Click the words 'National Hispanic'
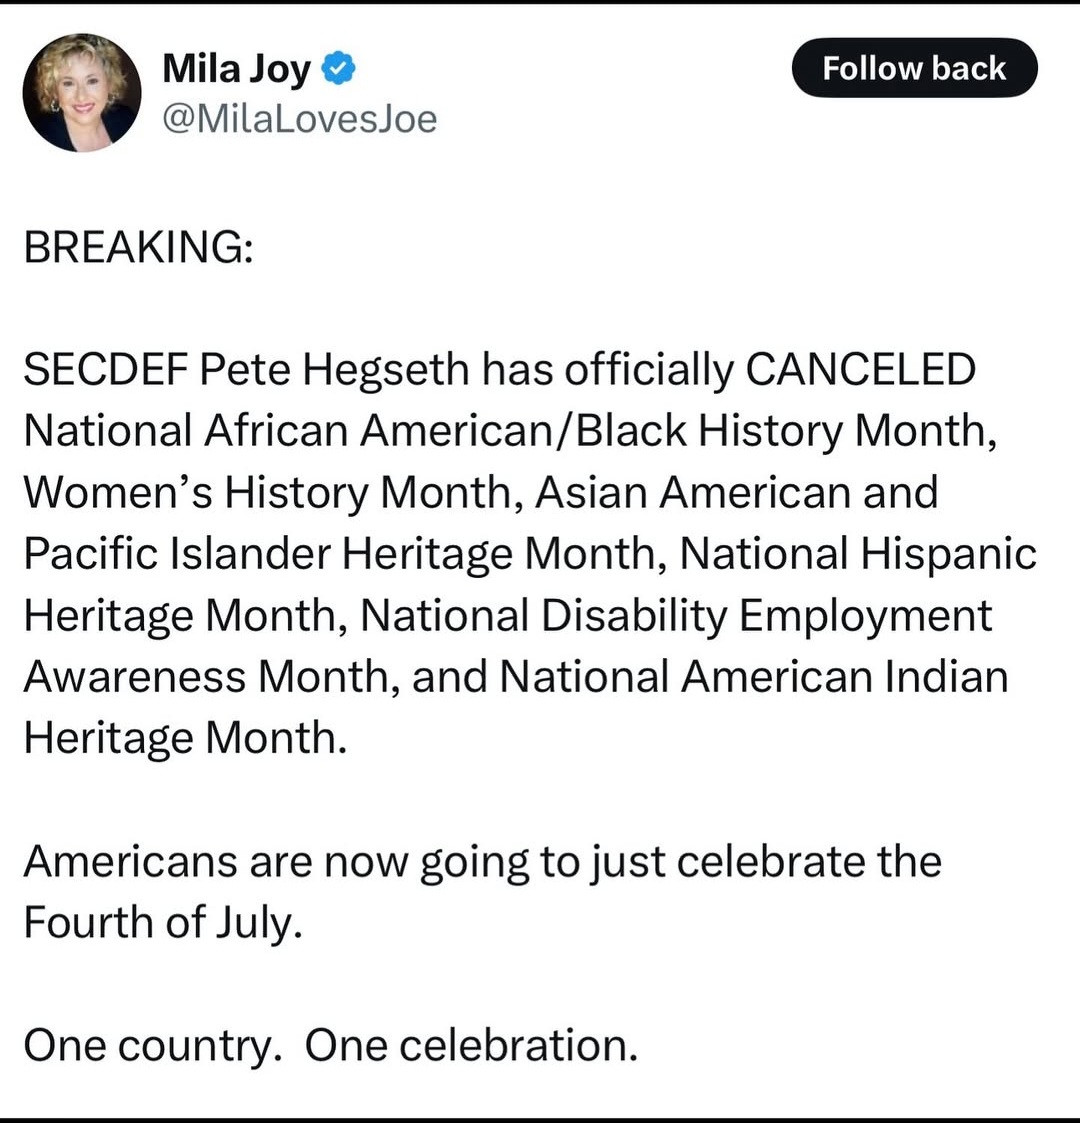 [x=858, y=554]
